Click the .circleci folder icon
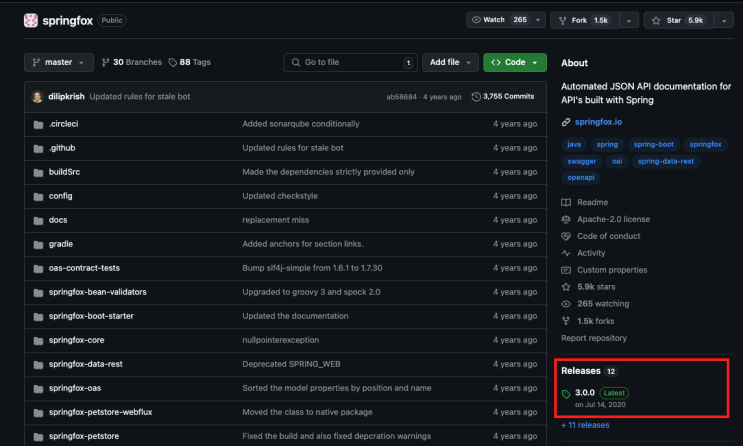 [x=38, y=124]
